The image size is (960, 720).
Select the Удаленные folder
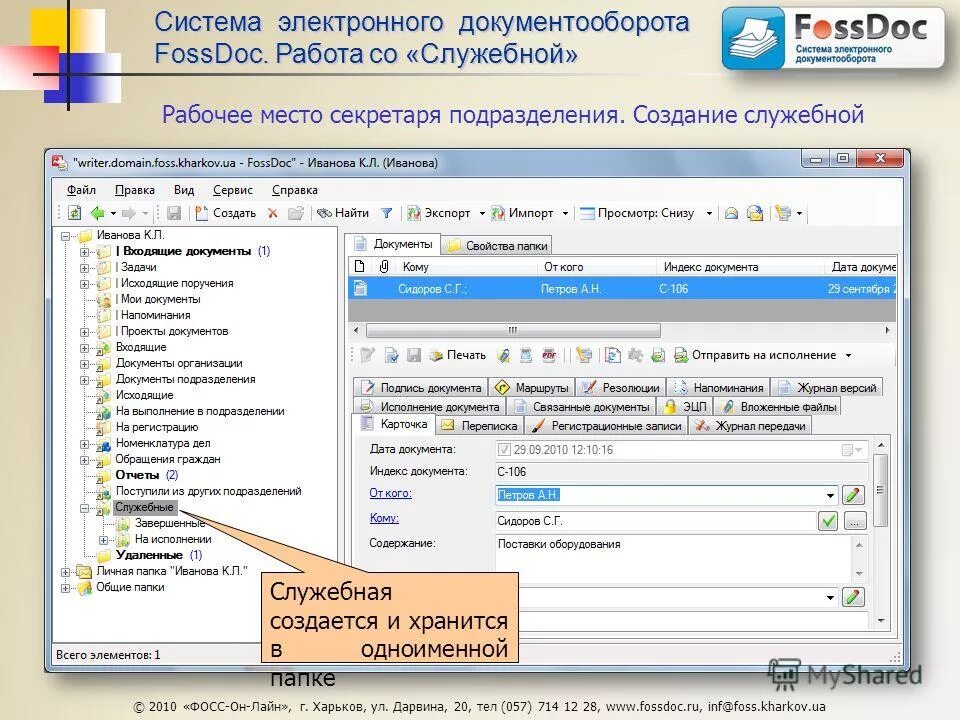click(x=149, y=555)
